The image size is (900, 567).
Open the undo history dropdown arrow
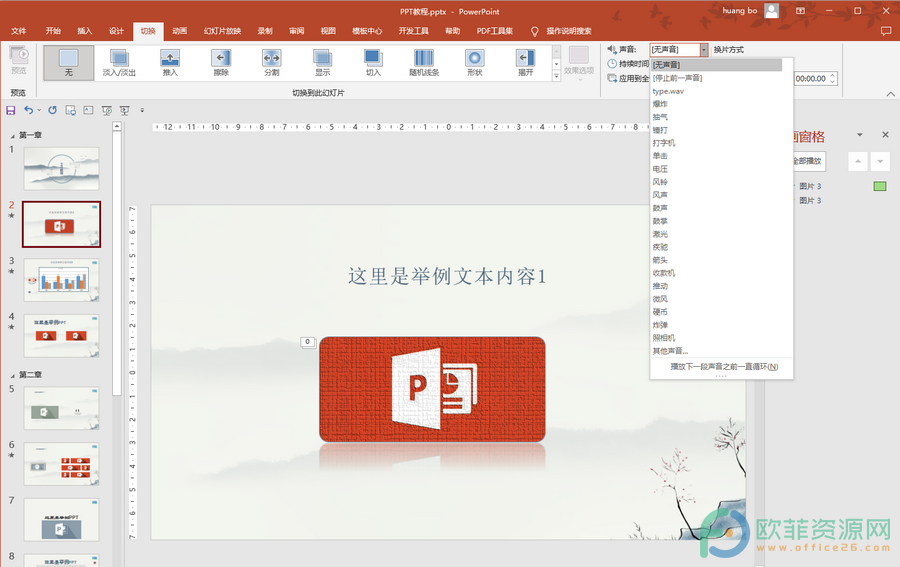39,110
